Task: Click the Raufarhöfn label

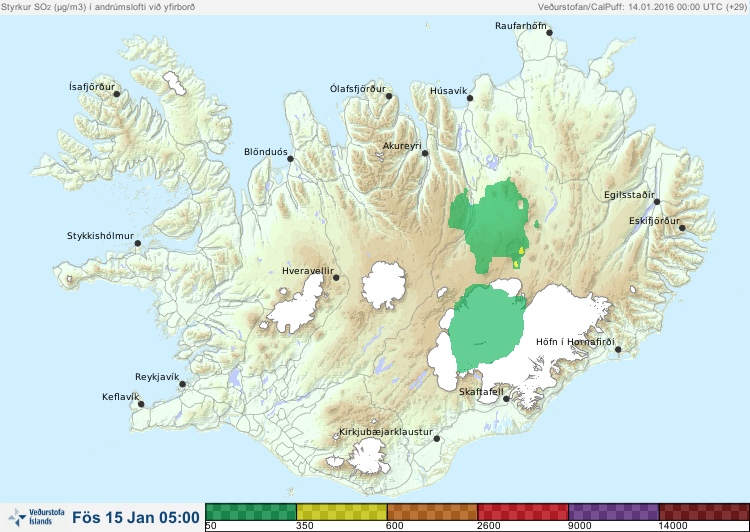Action: 520,26
